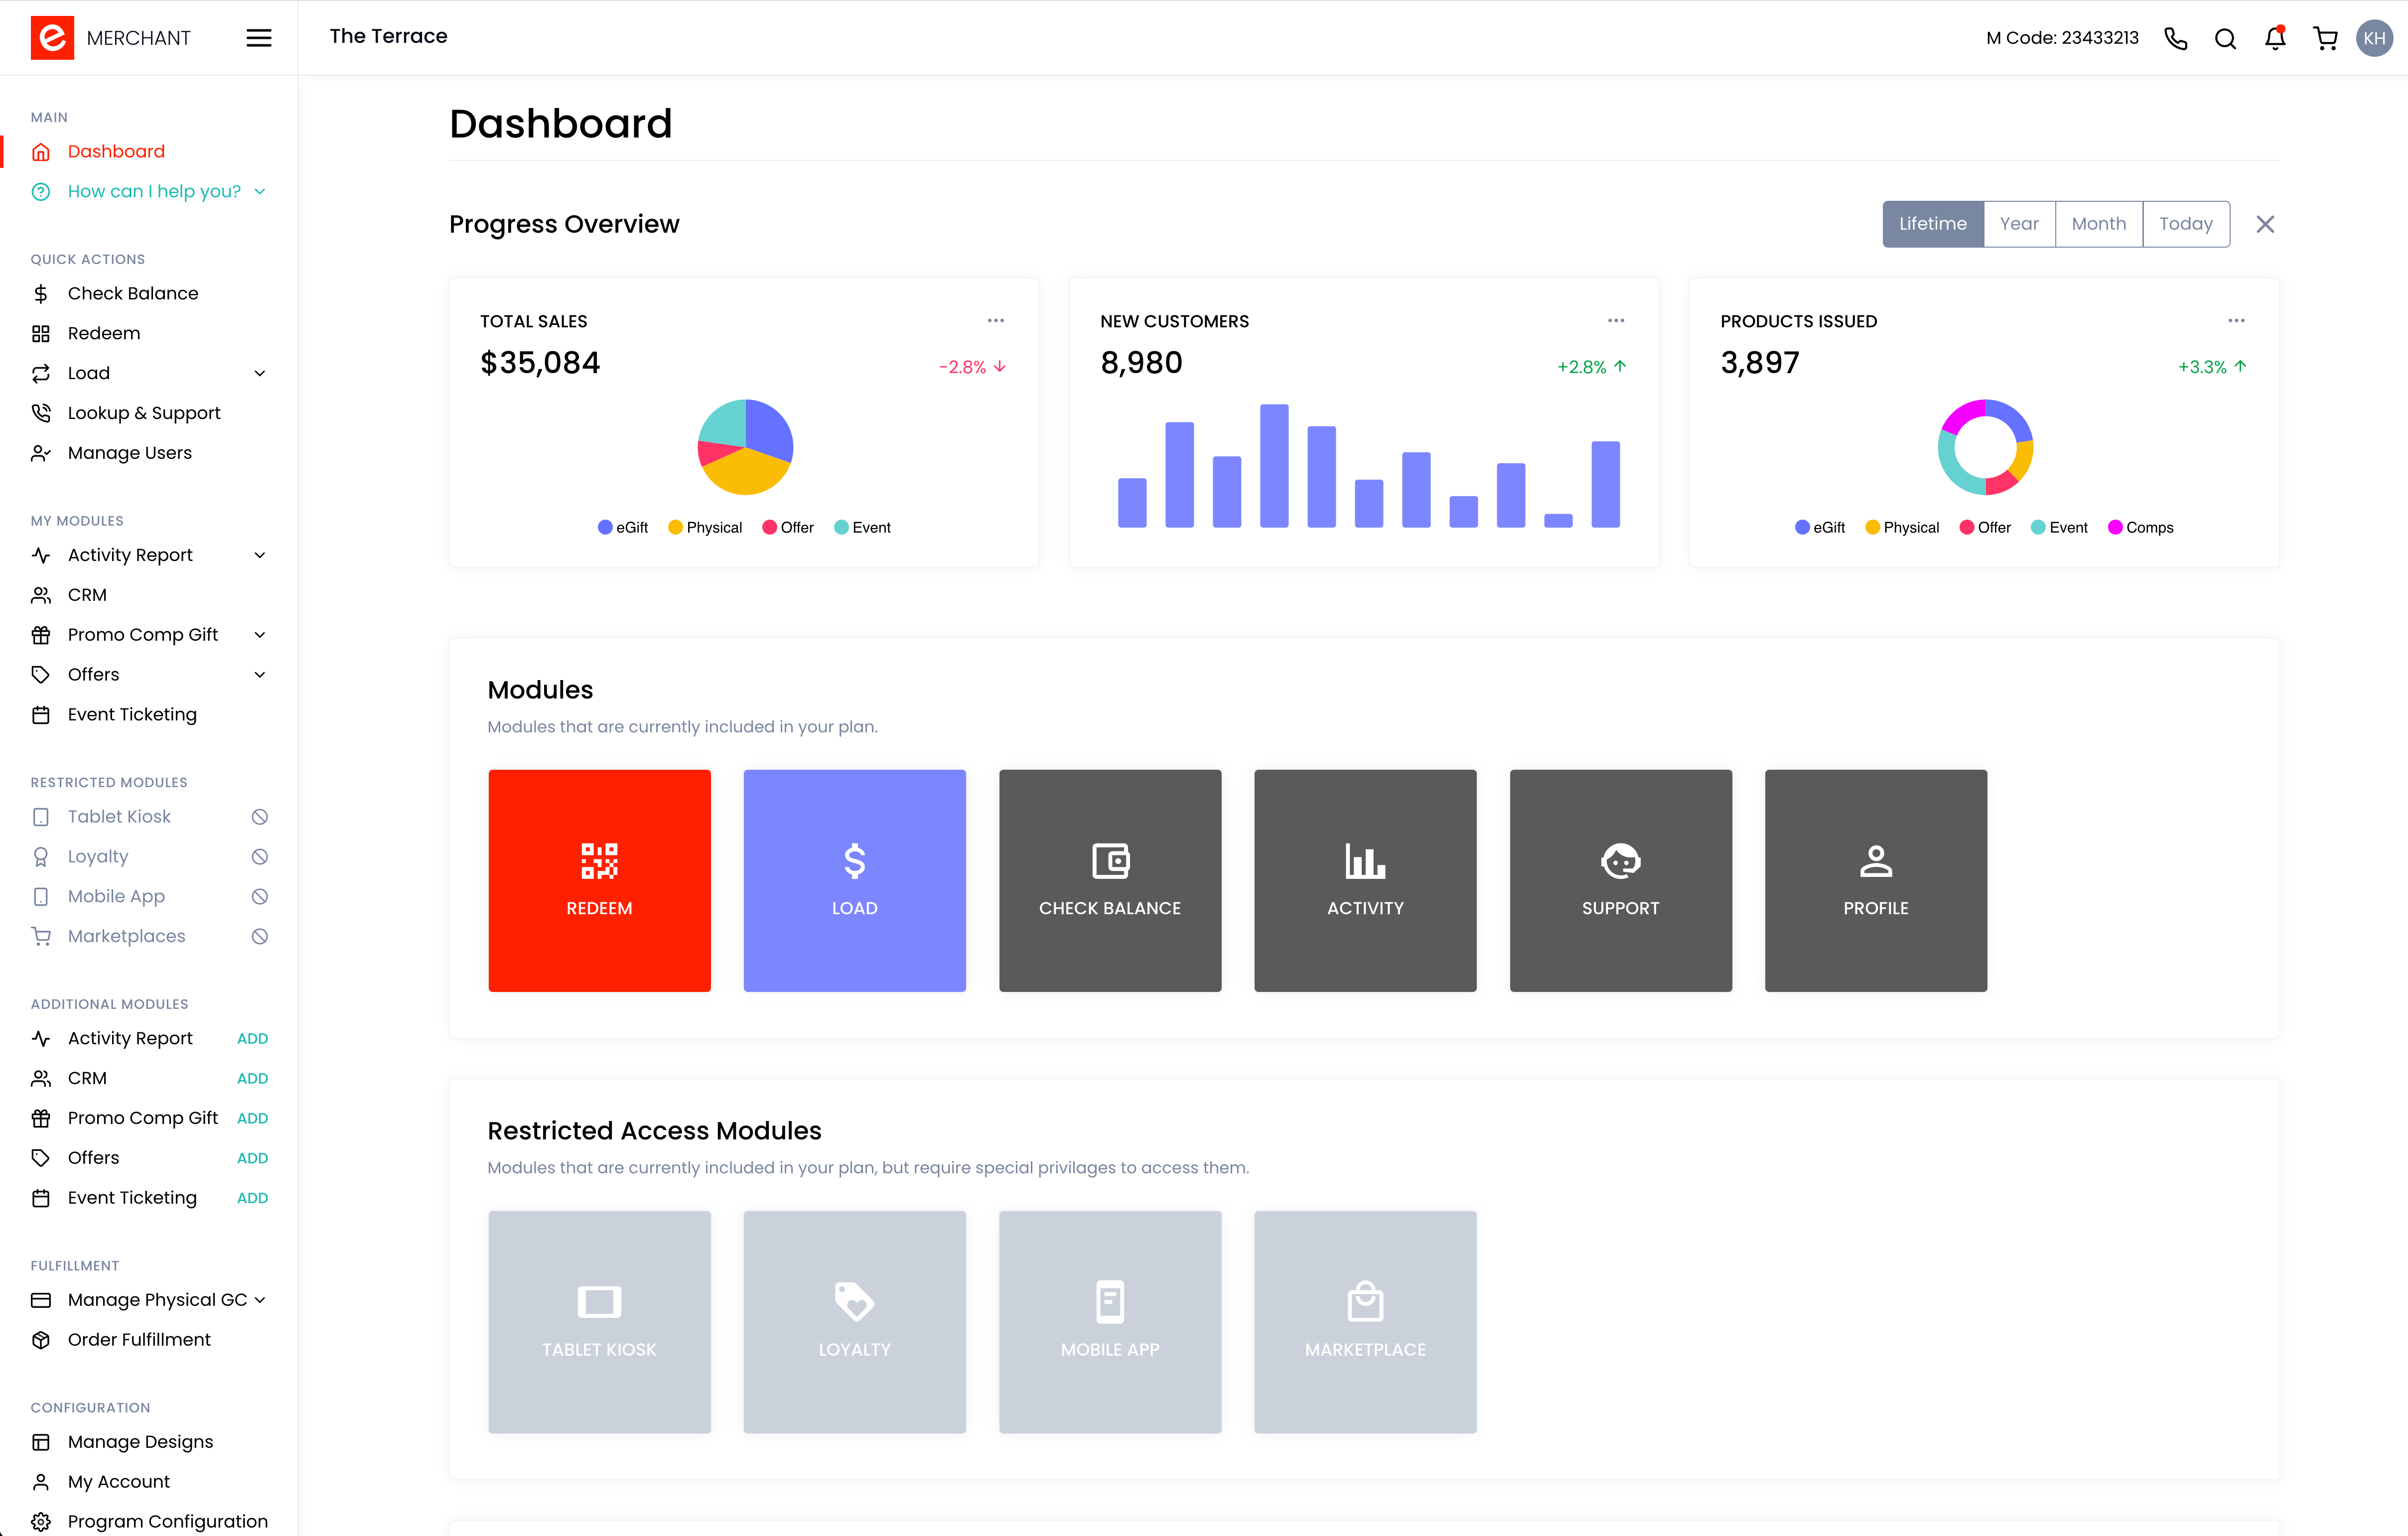Image resolution: width=2408 pixels, height=1536 pixels.
Task: Click the Order Fulfillment box icon
Action: click(41, 1340)
